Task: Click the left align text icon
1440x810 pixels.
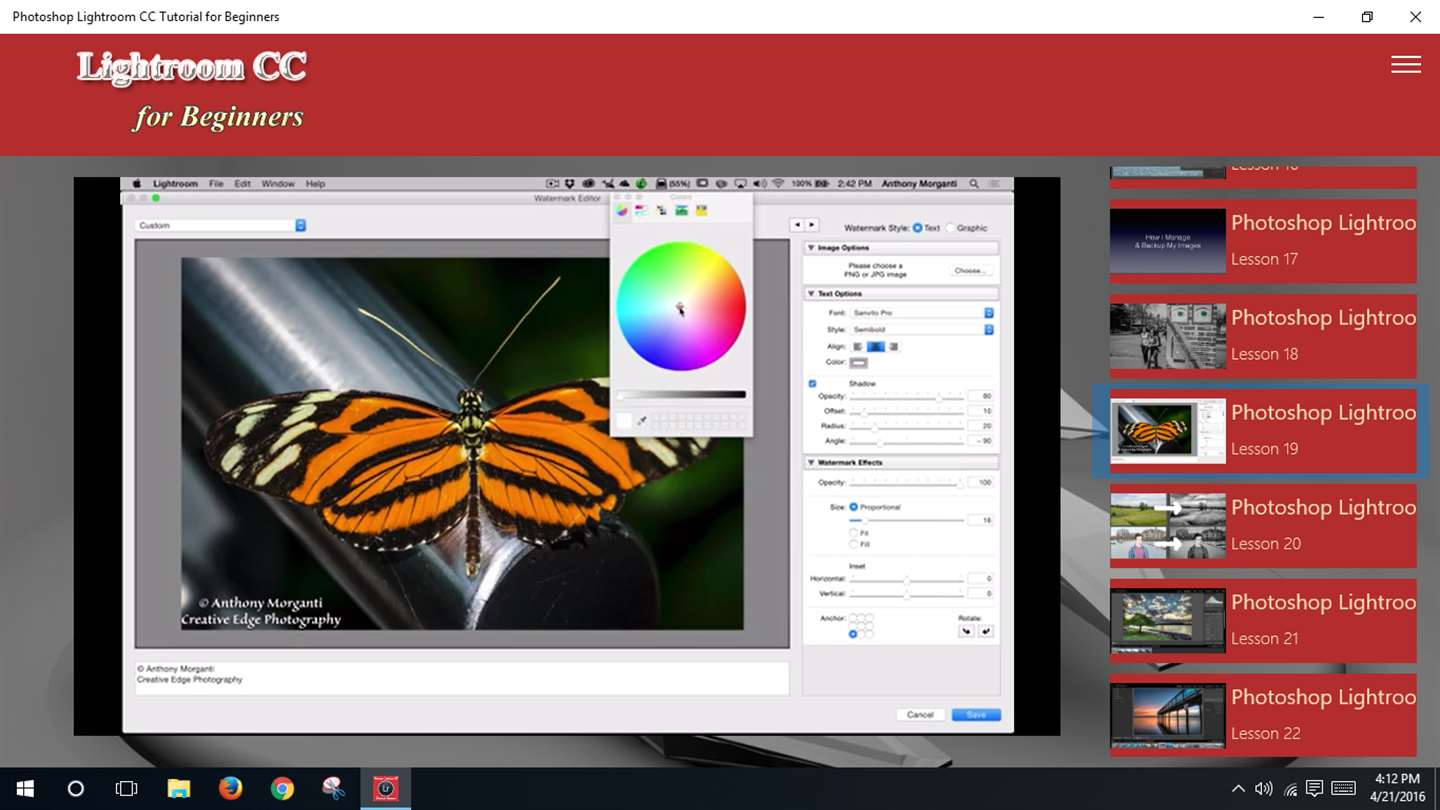Action: (x=858, y=346)
